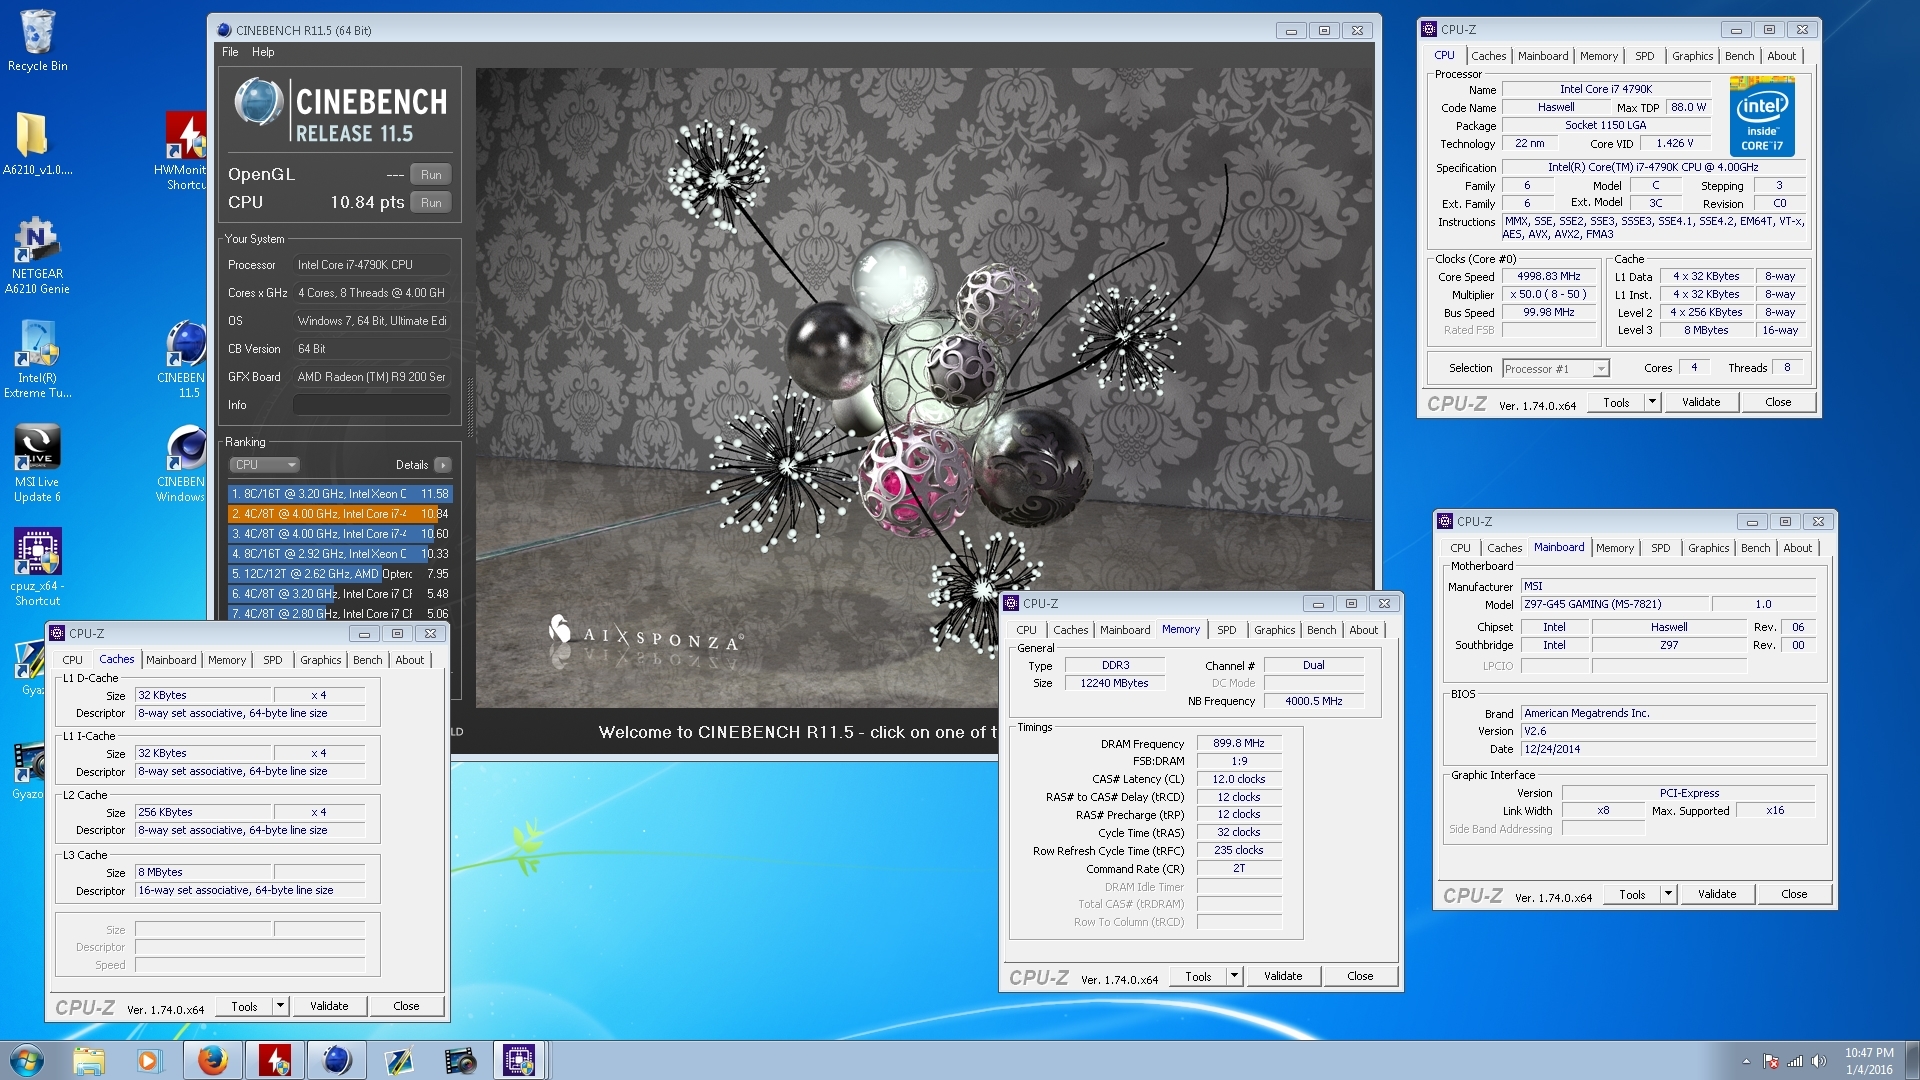Image resolution: width=1920 pixels, height=1080 pixels.
Task: Open Gyazo capture taskbar icon
Action: [460, 1060]
